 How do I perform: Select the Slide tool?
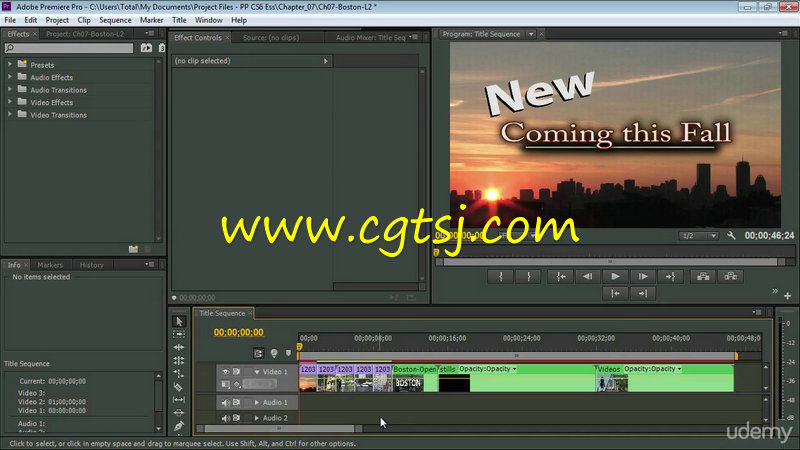tap(179, 412)
